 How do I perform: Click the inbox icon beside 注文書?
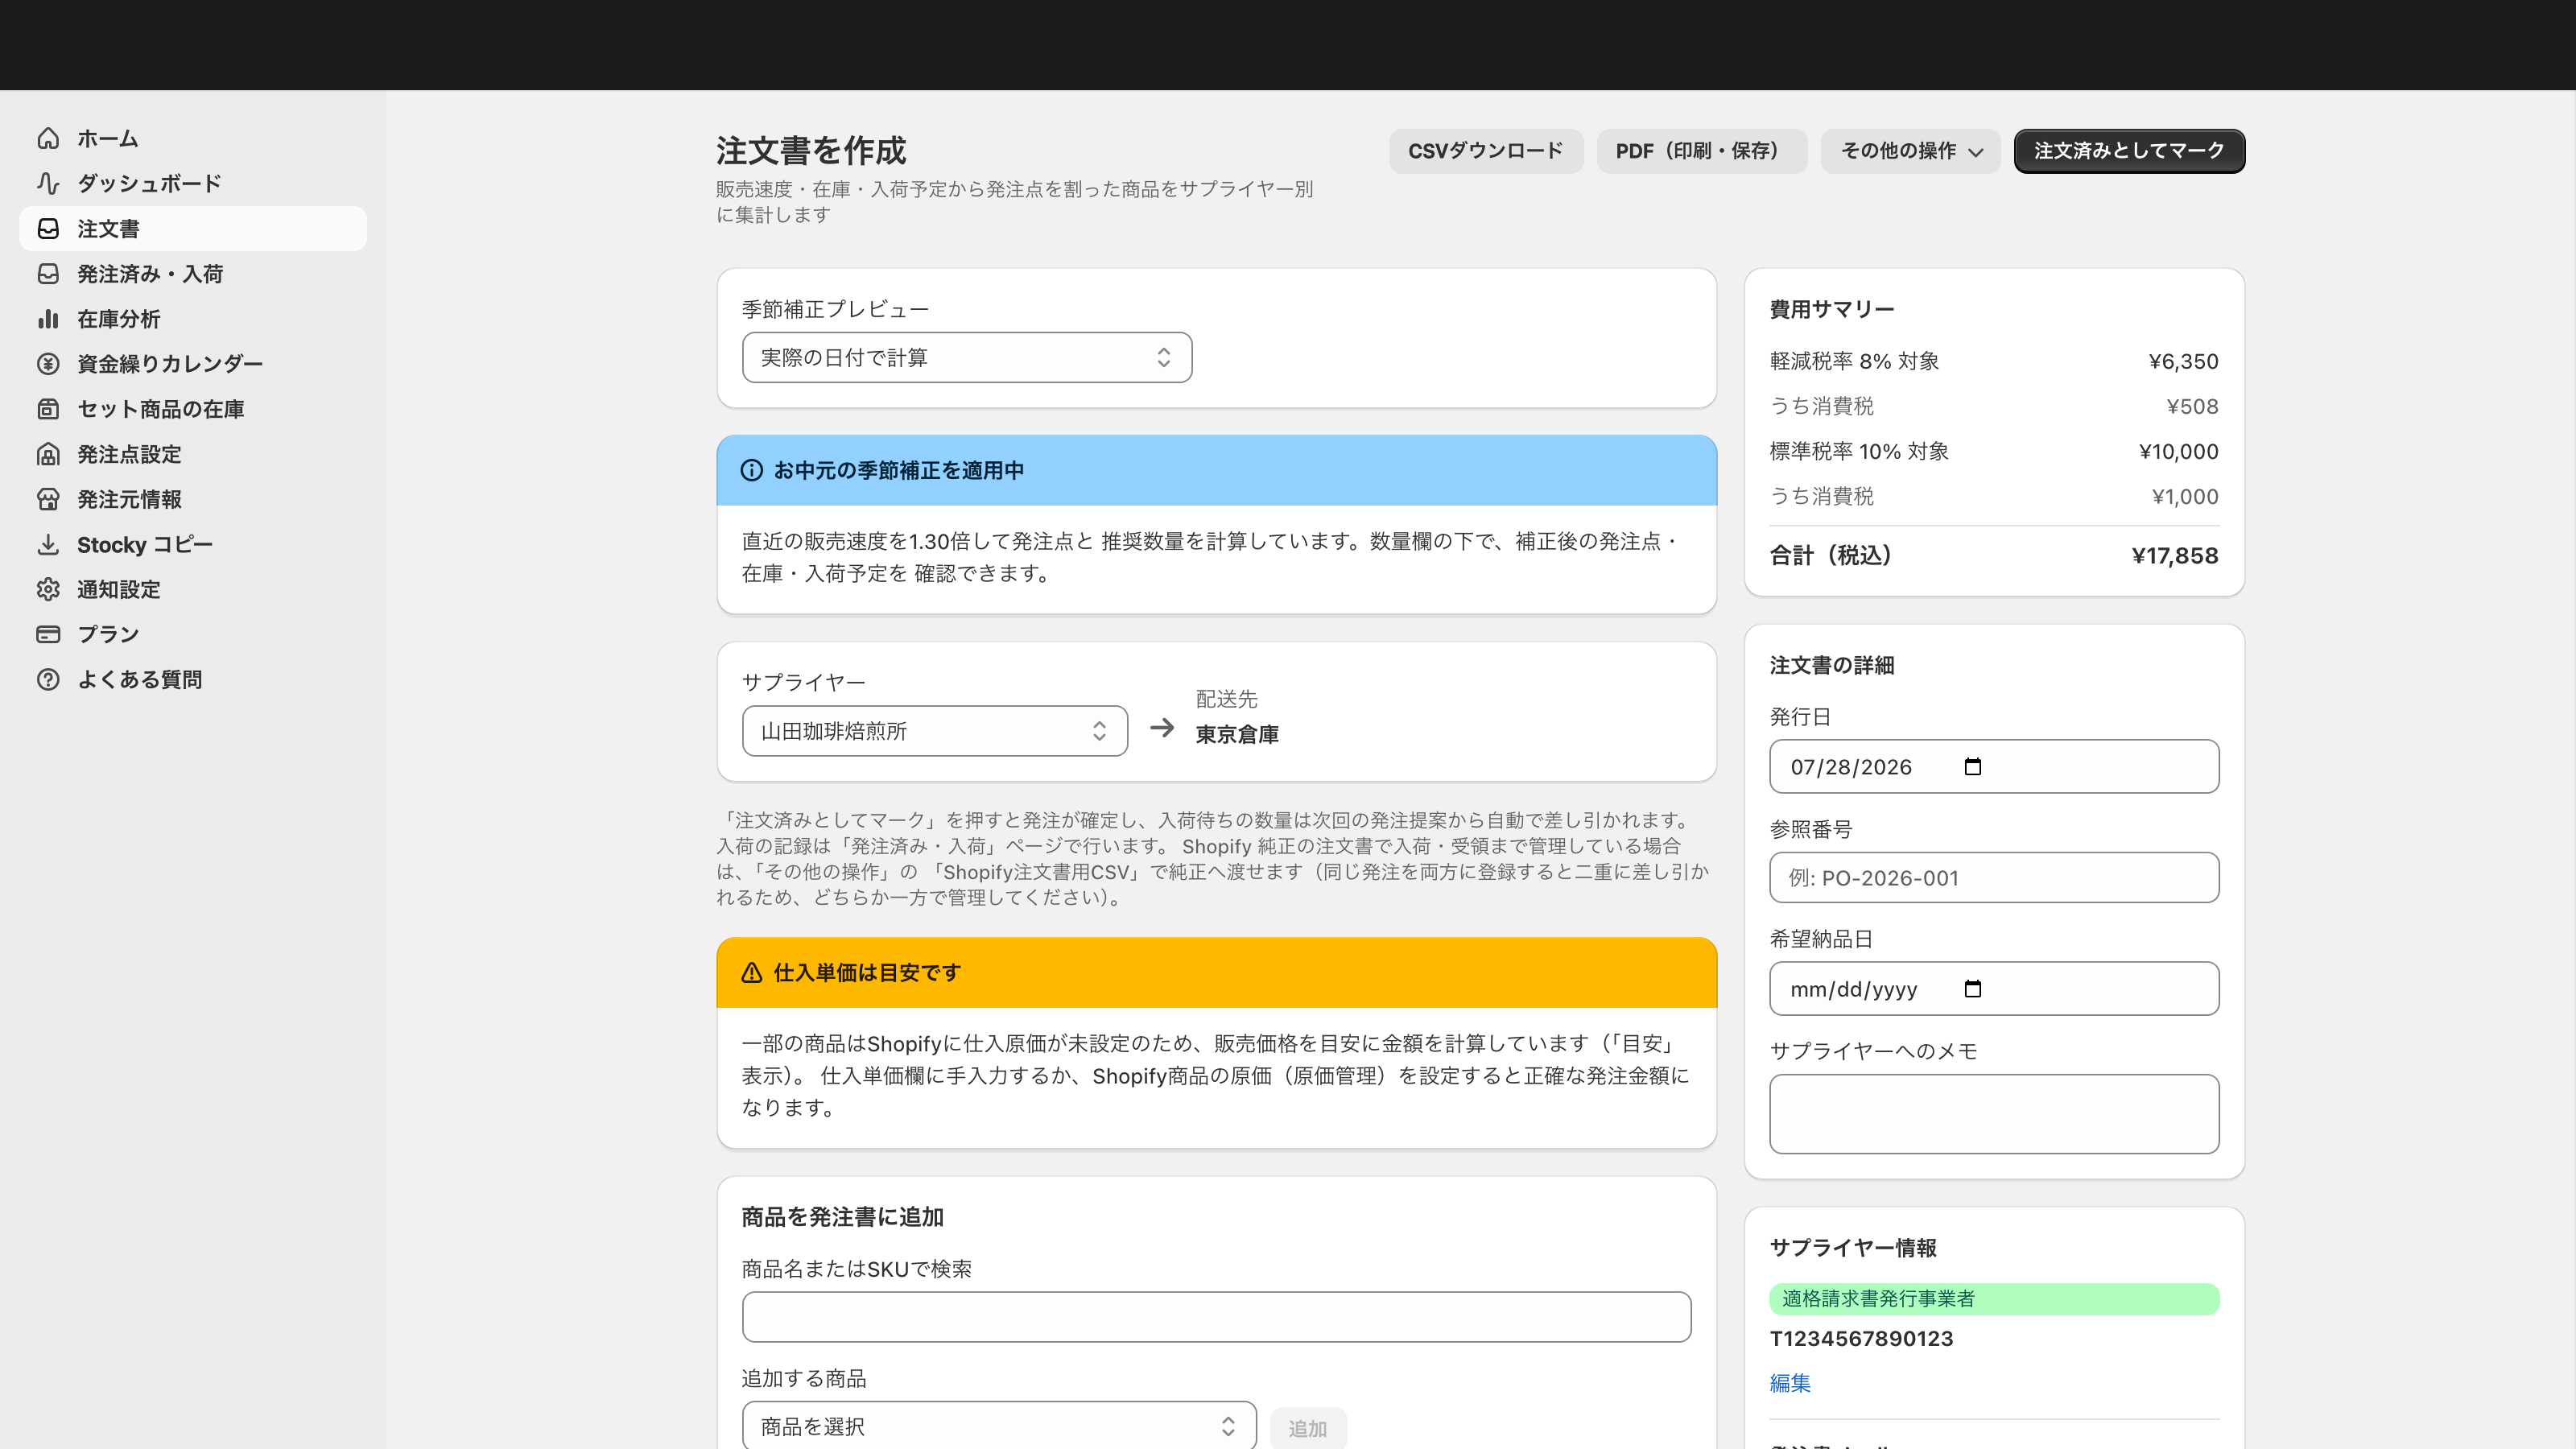48,229
